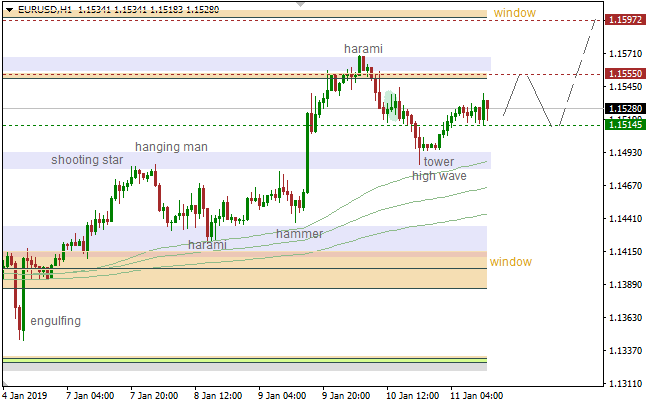Select the red 1.15972 price level tag

(625, 20)
